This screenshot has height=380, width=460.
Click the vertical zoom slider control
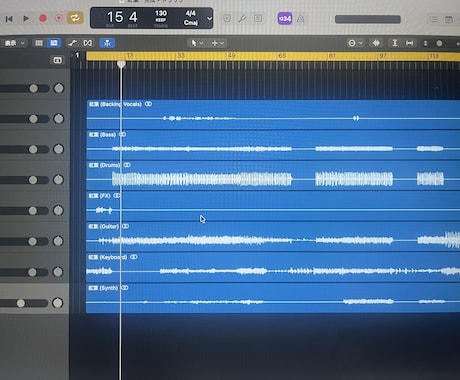425,43
